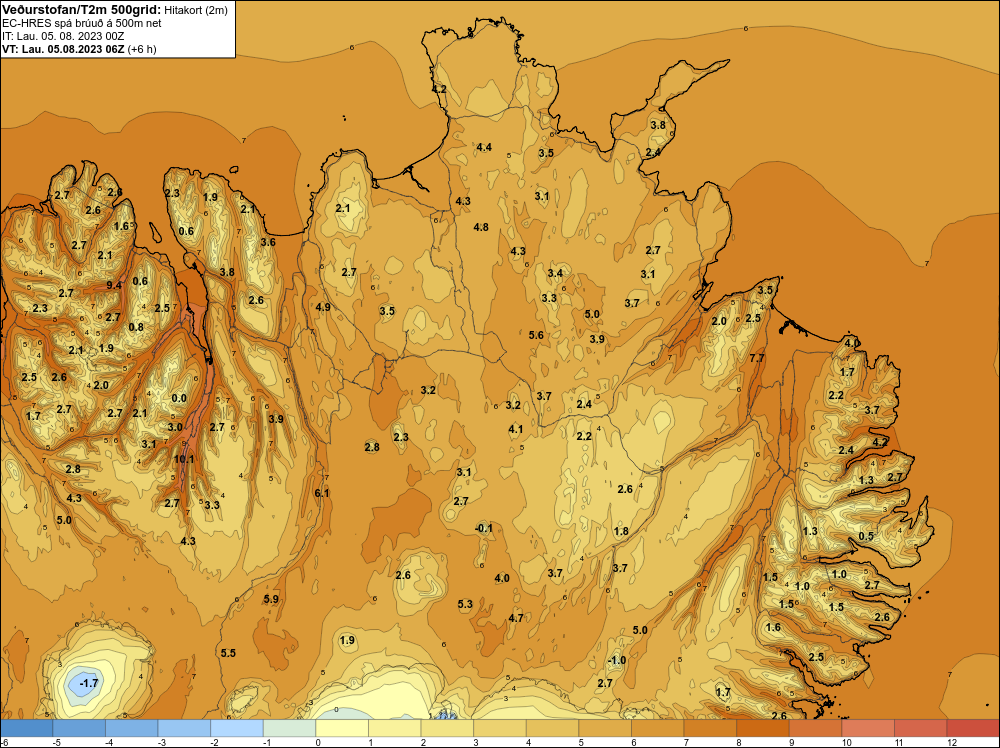Pick the legend swatch between 8 and 9
The width and height of the screenshot is (1000, 748).
click(x=763, y=728)
